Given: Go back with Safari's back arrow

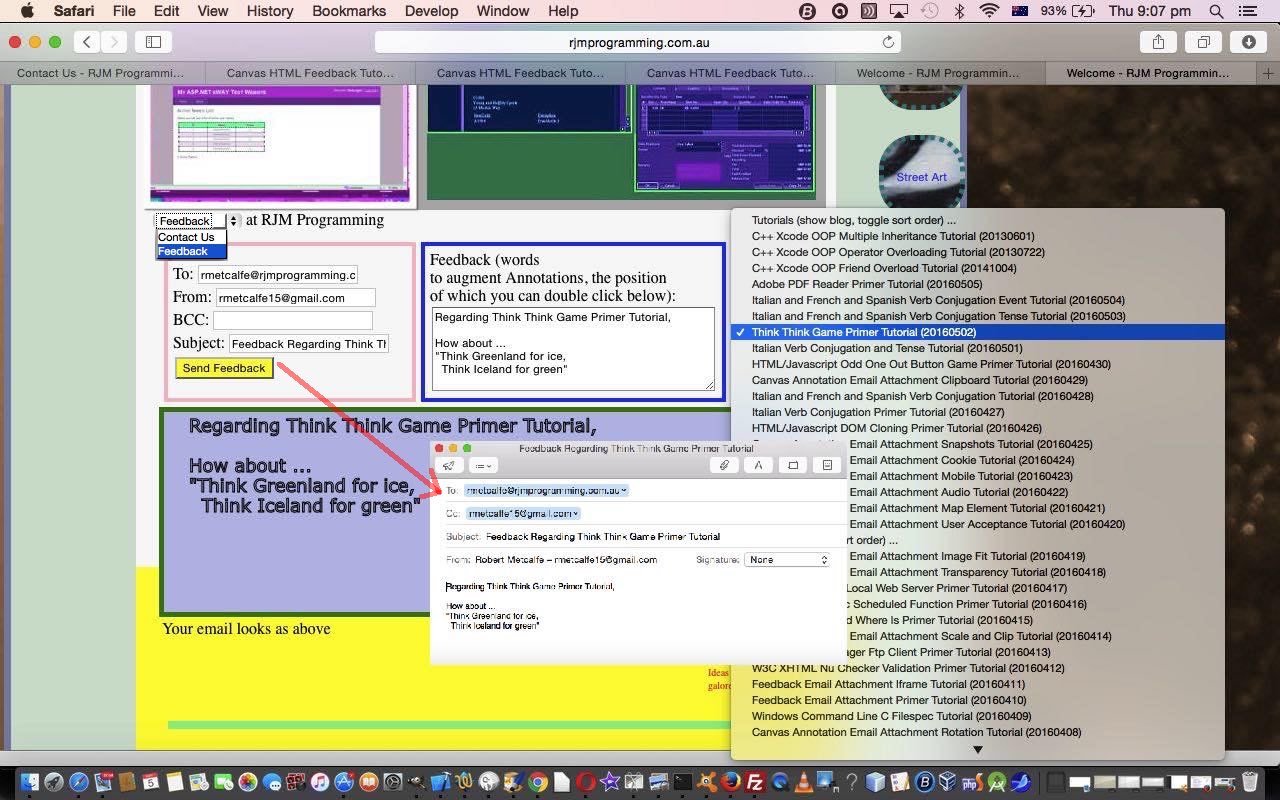Looking at the screenshot, I should click(87, 42).
